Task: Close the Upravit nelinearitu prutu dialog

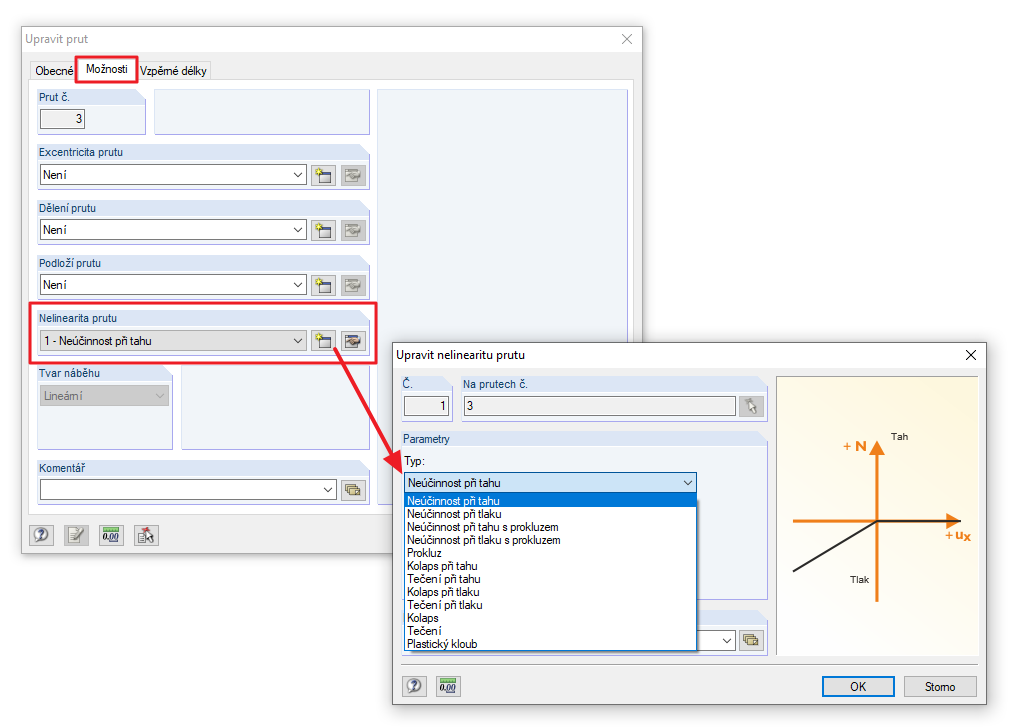Action: (971, 355)
